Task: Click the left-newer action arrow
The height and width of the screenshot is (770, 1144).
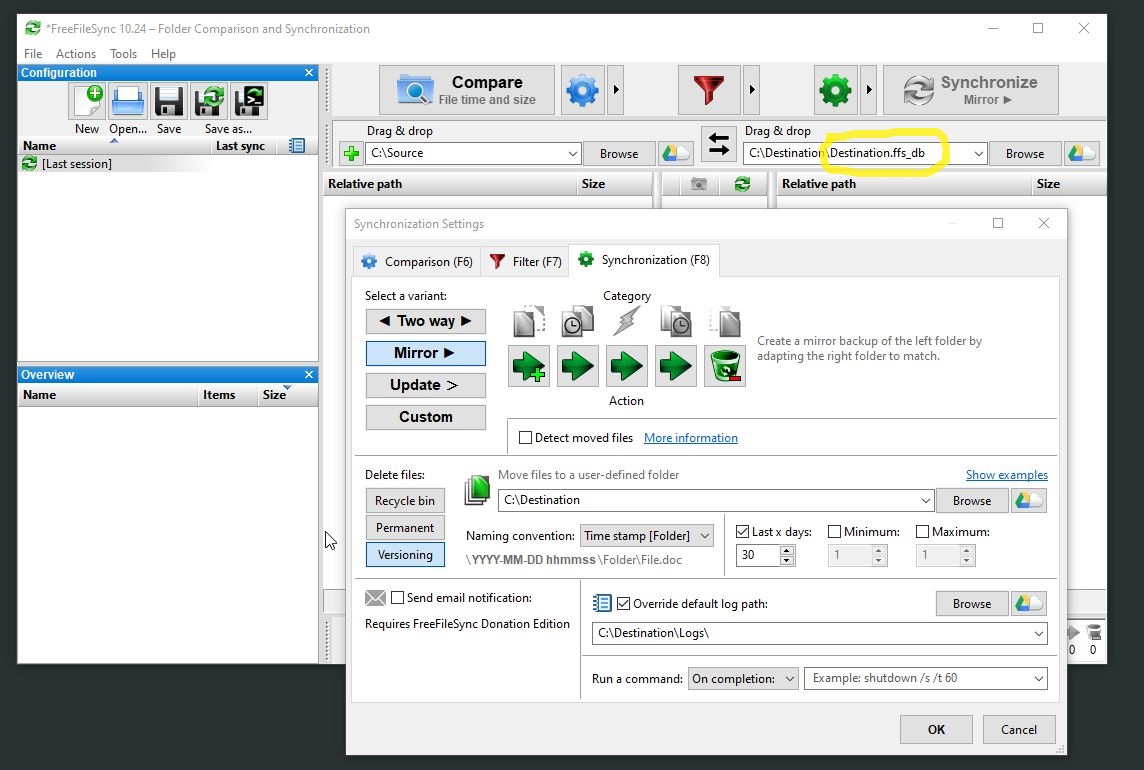Action: point(578,366)
